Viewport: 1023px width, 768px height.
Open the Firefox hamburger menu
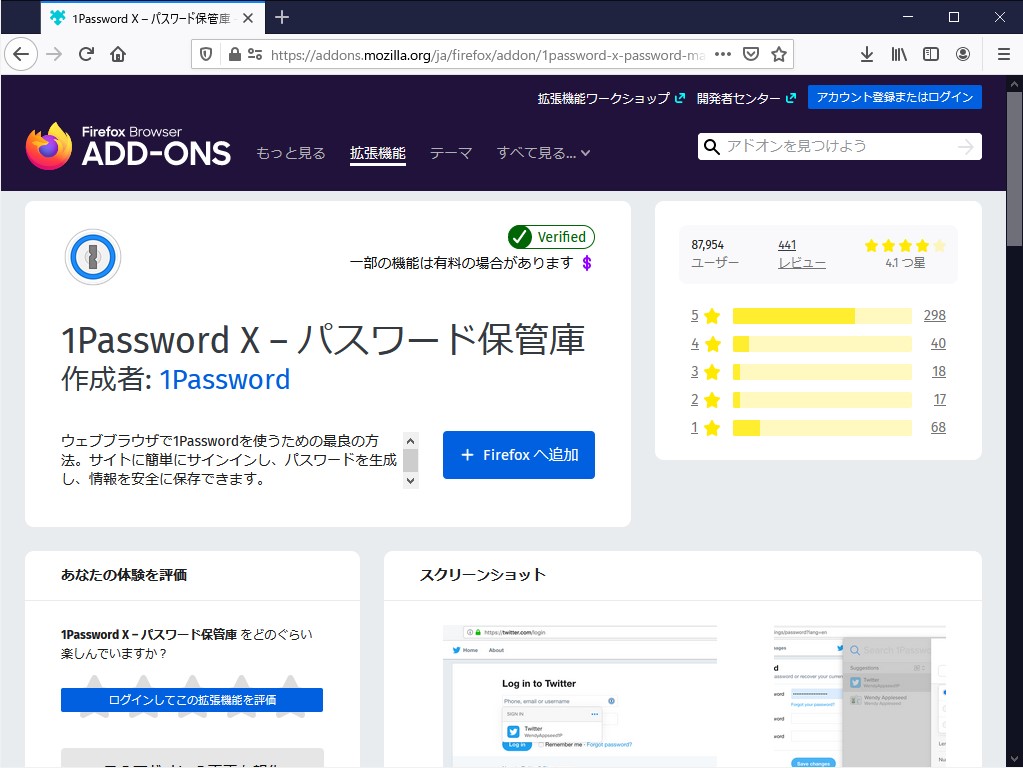pos(999,54)
